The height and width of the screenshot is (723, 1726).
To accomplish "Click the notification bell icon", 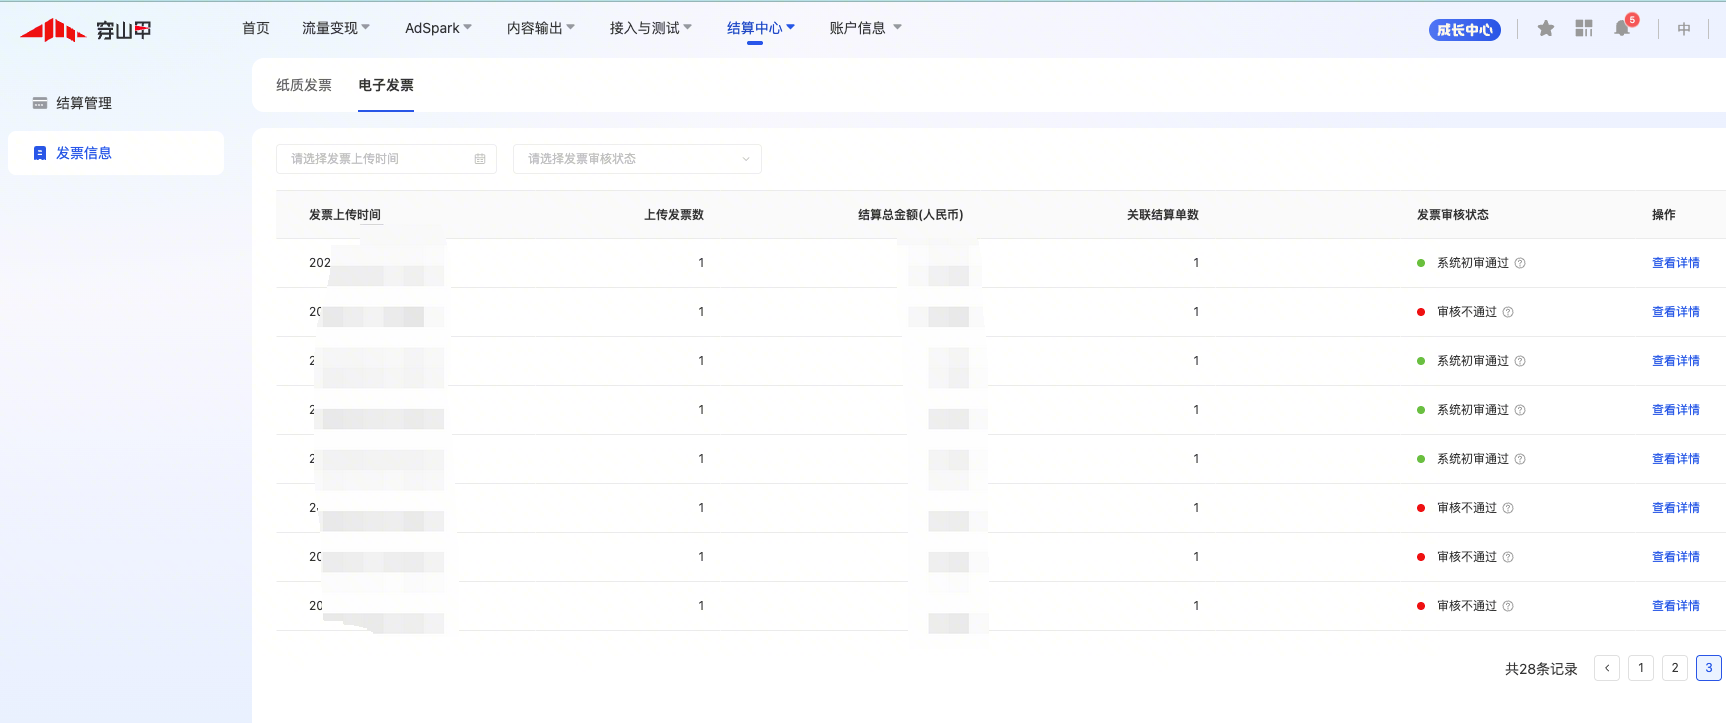I will point(1622,29).
